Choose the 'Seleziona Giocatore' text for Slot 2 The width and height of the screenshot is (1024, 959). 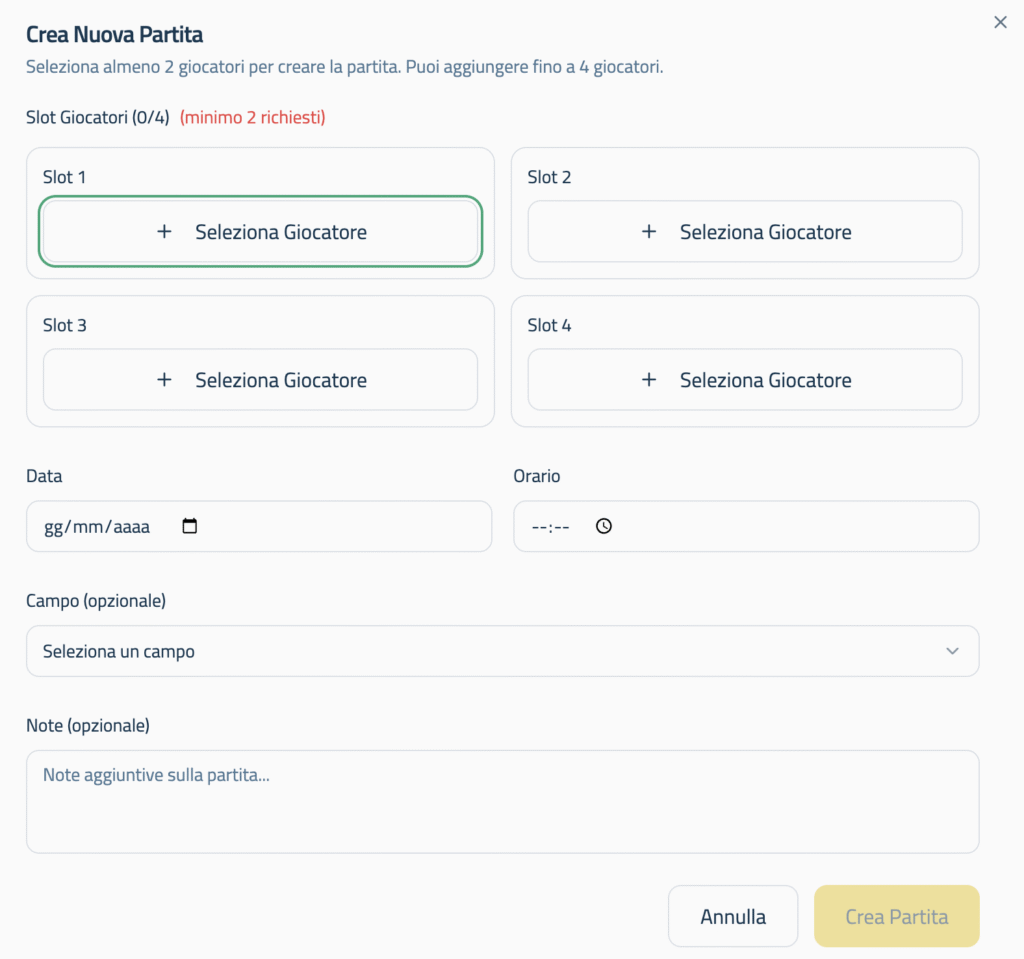coord(766,232)
